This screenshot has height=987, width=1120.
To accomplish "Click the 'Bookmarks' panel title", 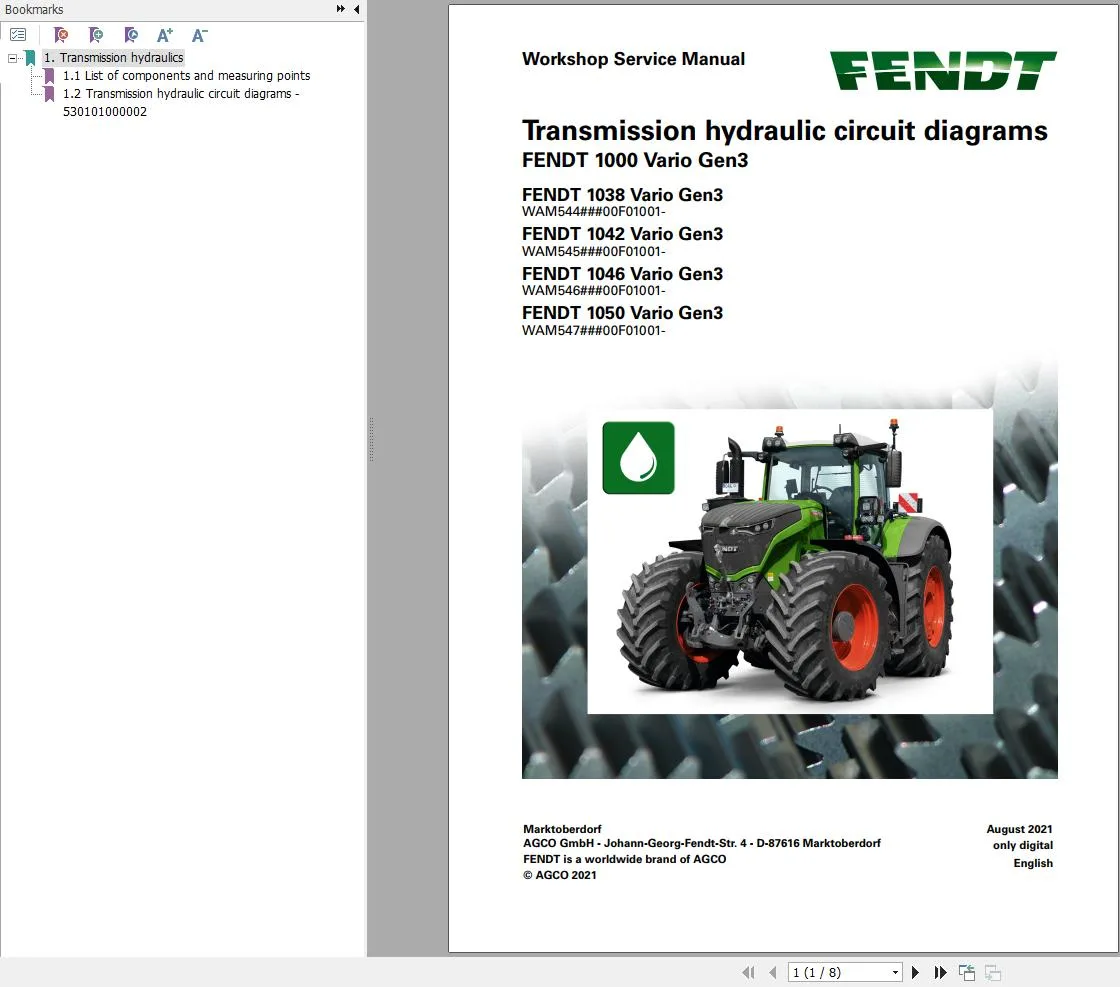I will [x=34, y=9].
